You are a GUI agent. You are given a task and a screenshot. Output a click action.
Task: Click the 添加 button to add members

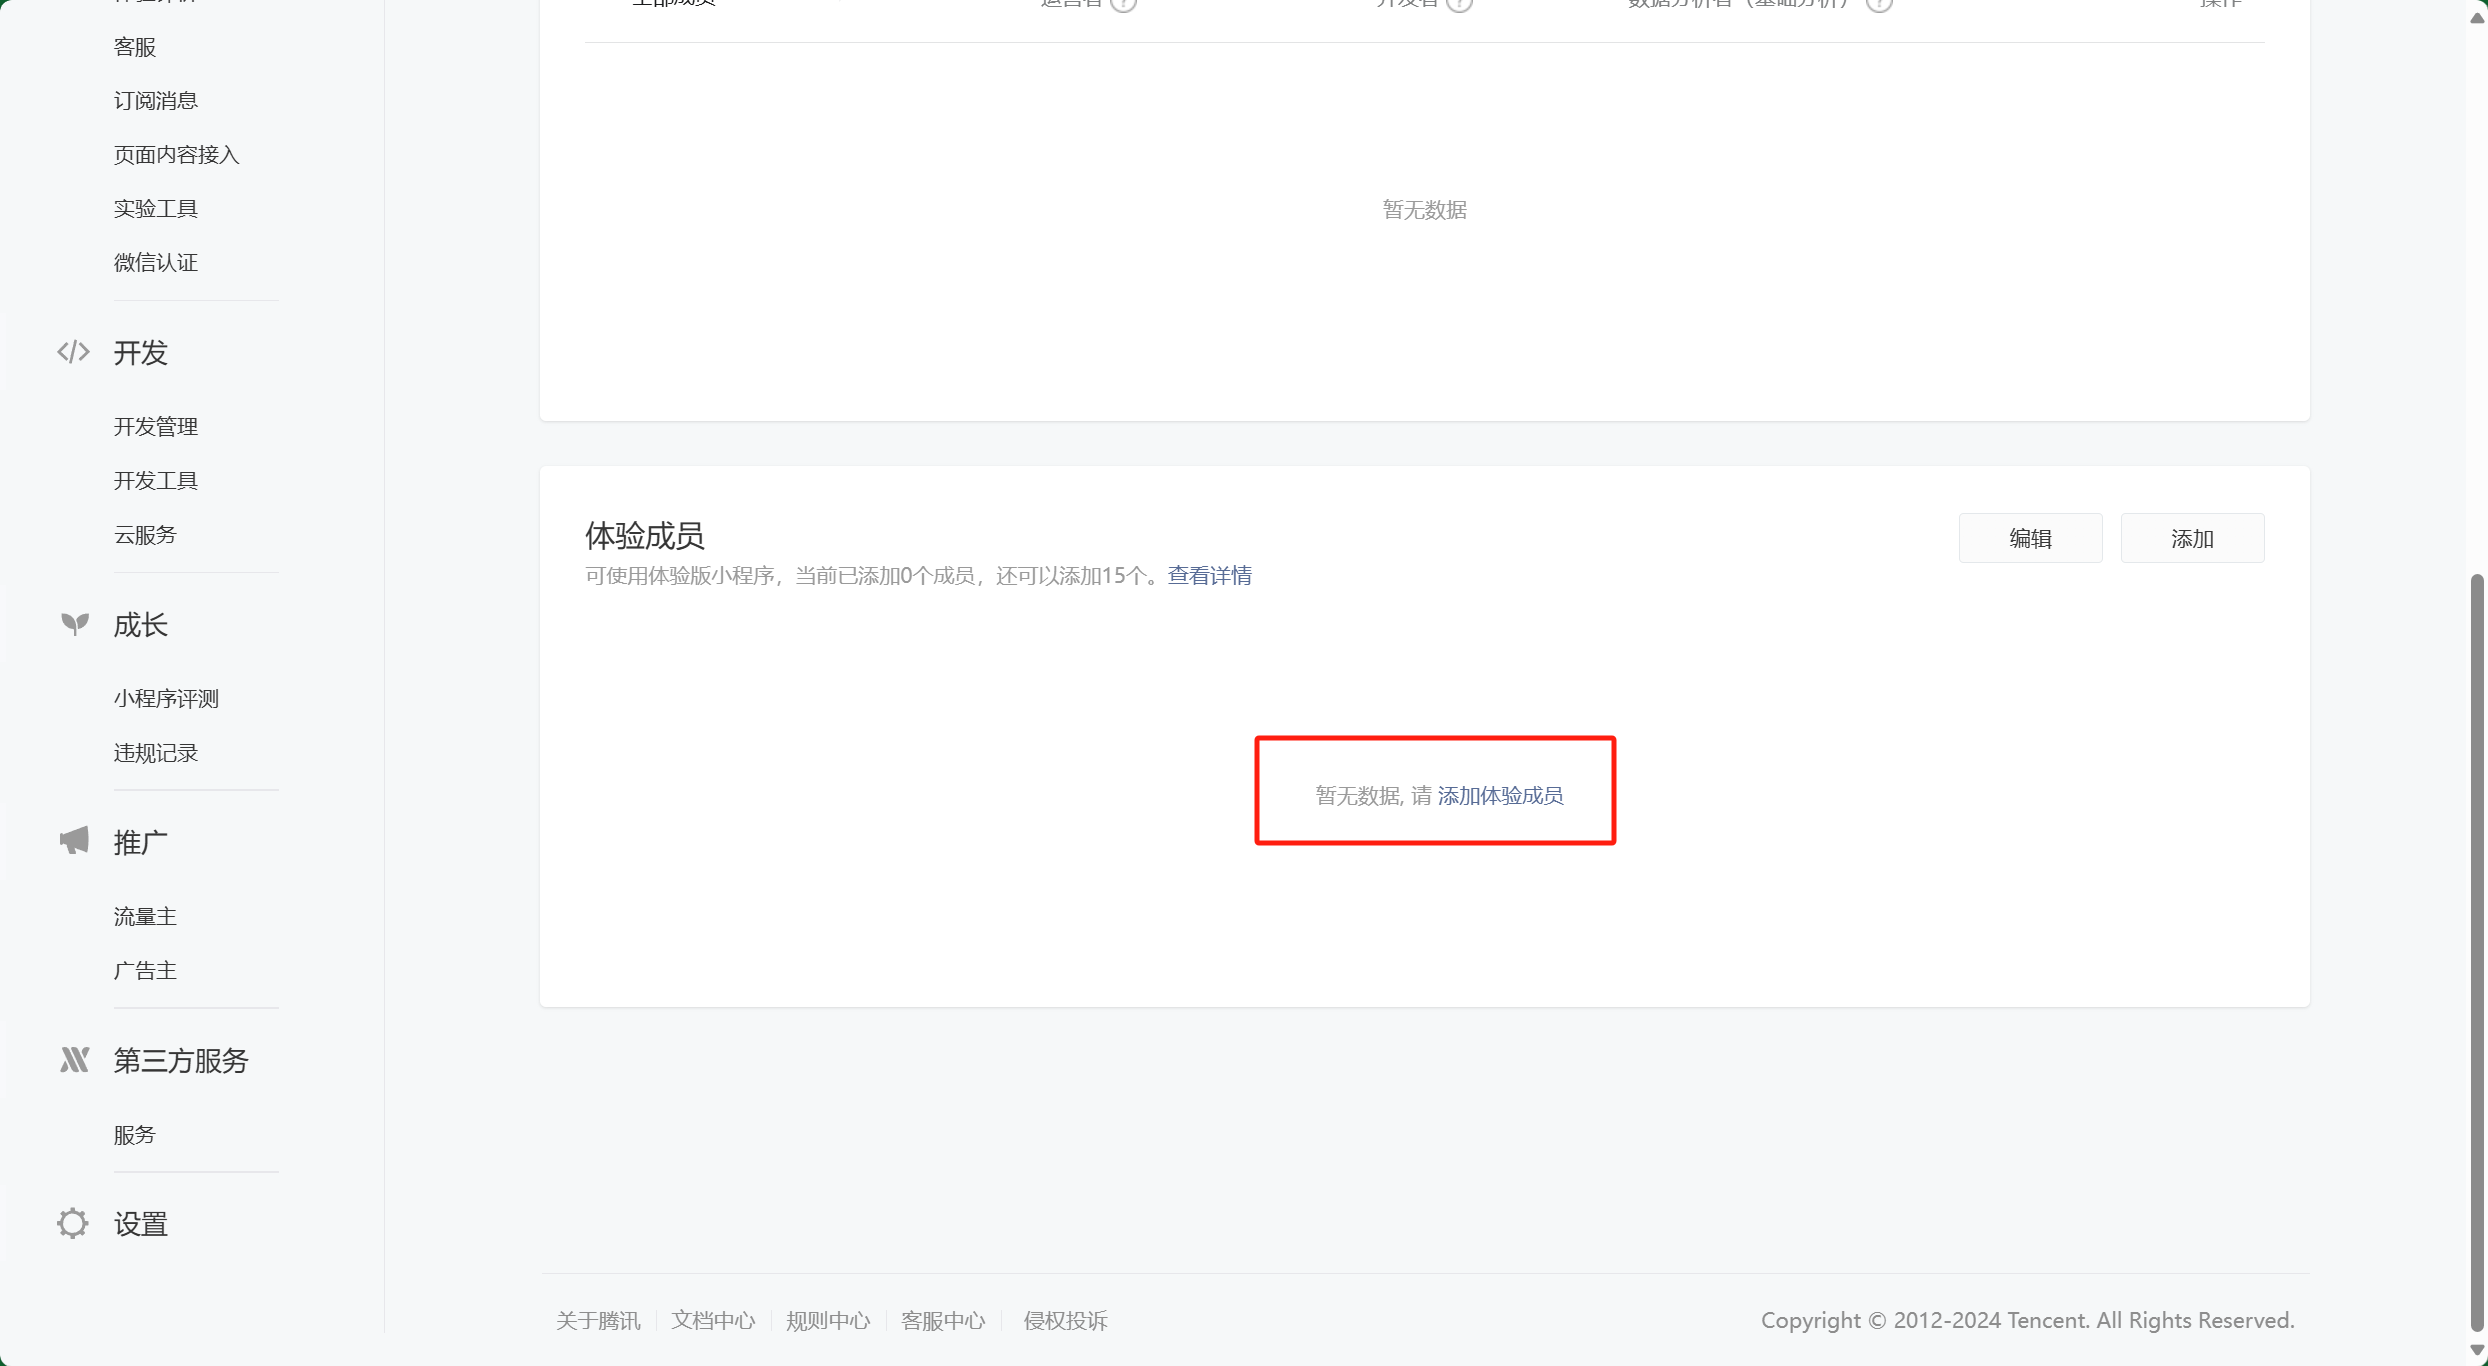click(2192, 537)
